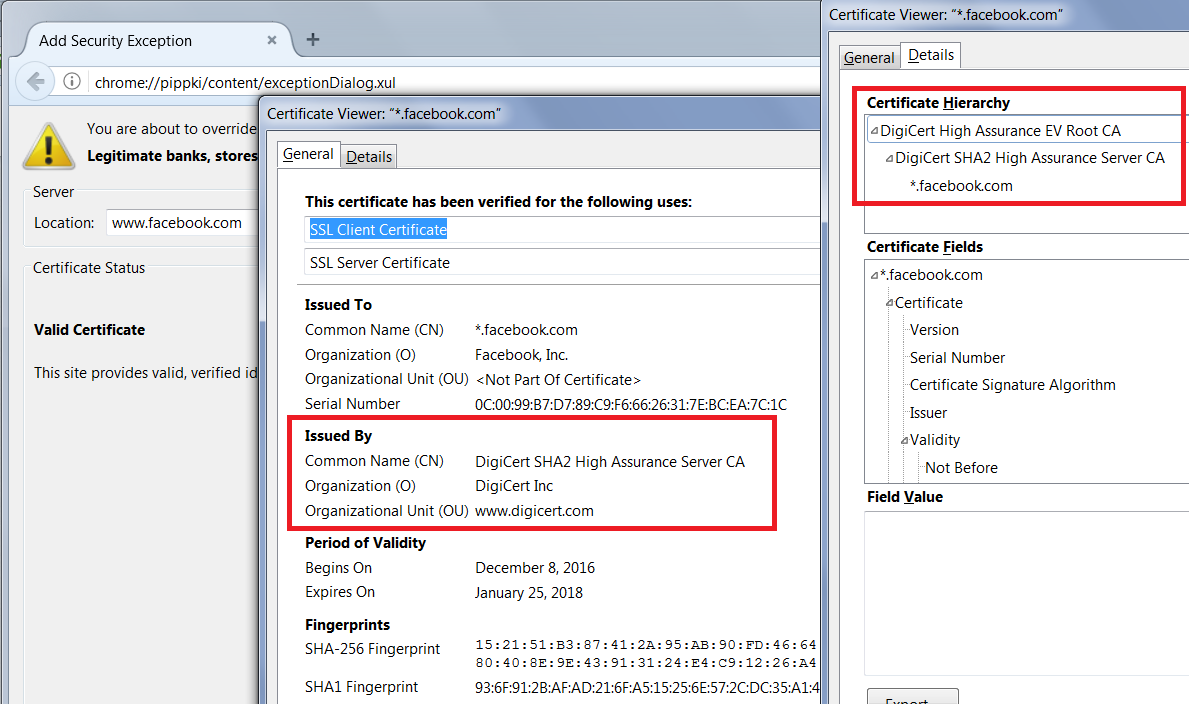Select *.facebook.com row in Certificate Fields
The height and width of the screenshot is (704, 1189).
(931, 275)
